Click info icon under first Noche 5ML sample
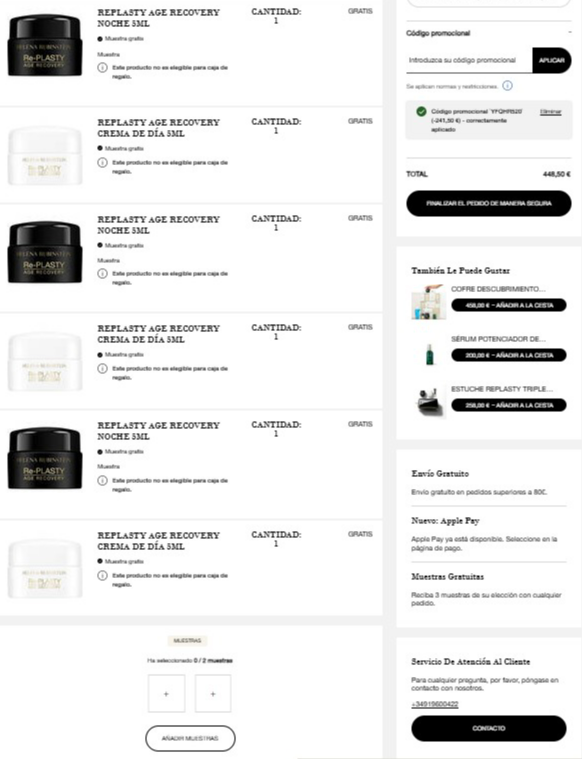Viewport: 582px width, 759px height. tap(102, 68)
